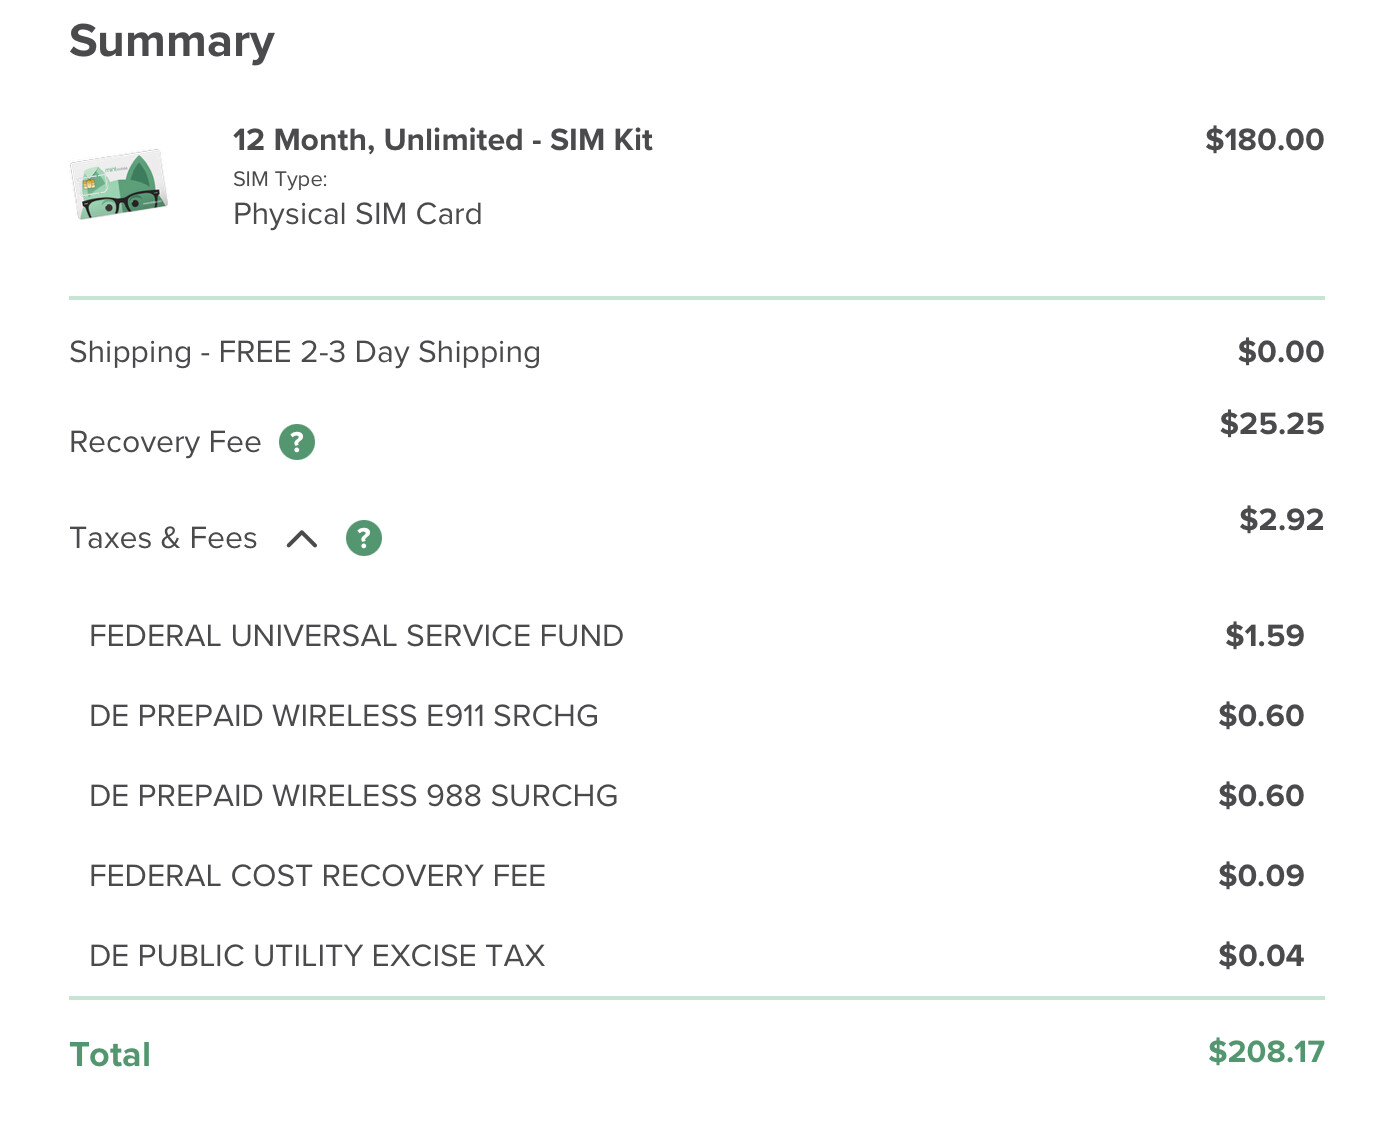Click the $25.25 Recovery Fee amount
This screenshot has height=1129, width=1398.
coord(1271,424)
